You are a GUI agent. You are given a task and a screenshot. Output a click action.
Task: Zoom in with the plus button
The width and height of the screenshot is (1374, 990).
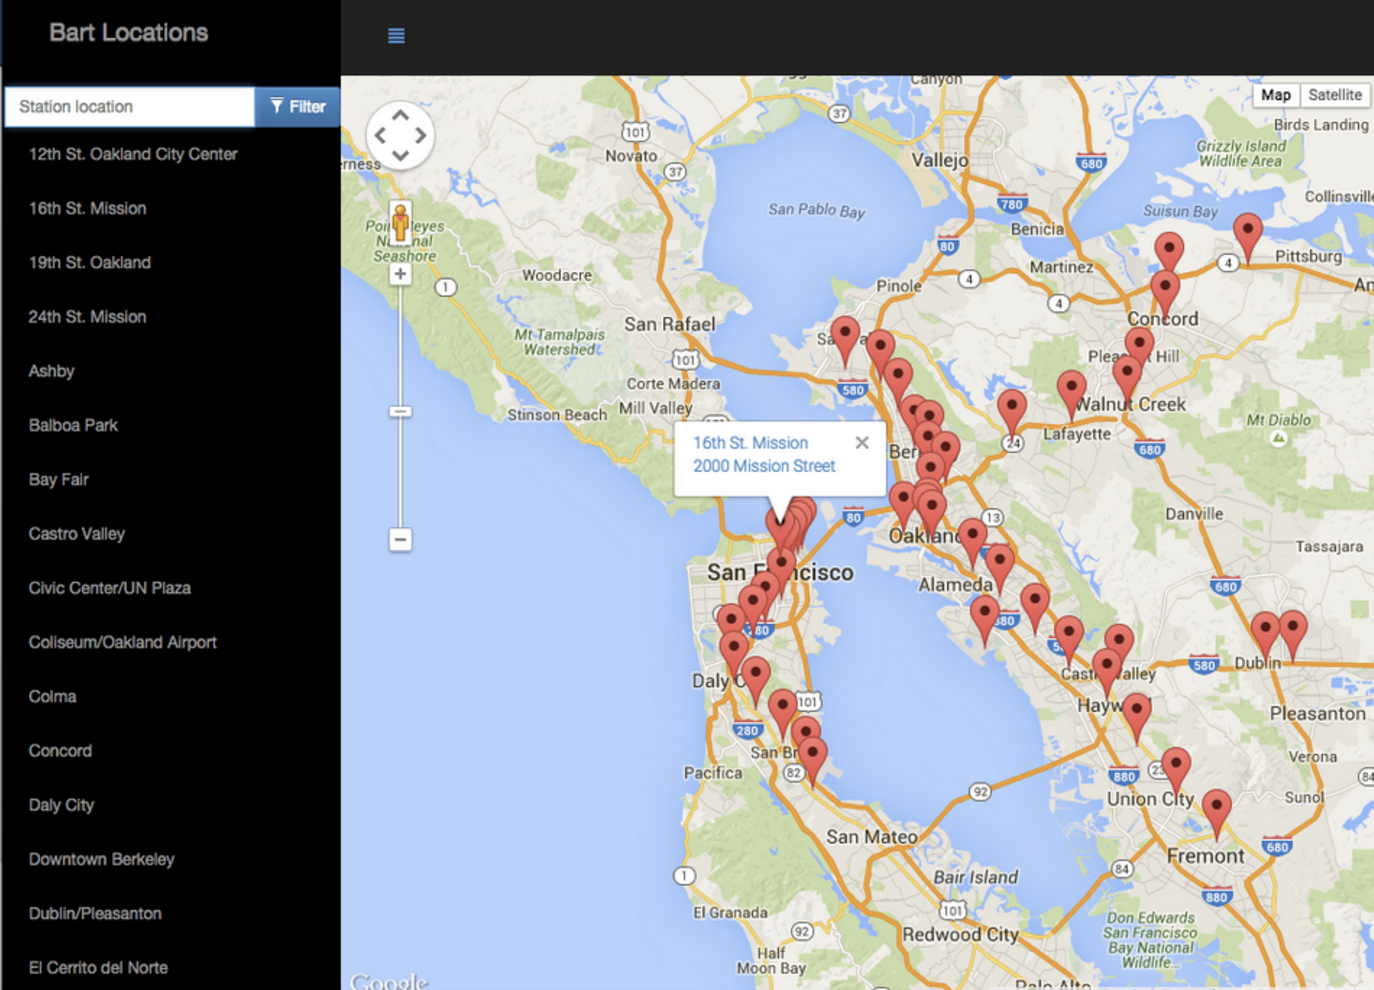tap(400, 274)
